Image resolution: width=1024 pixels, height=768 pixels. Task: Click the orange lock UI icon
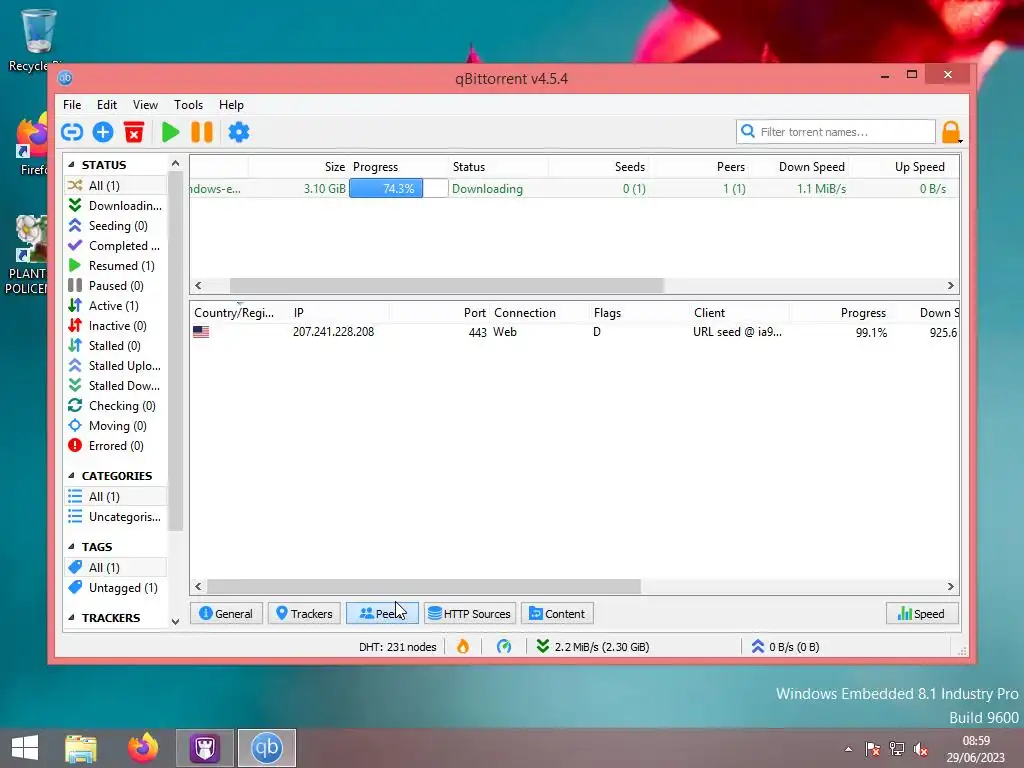point(951,132)
